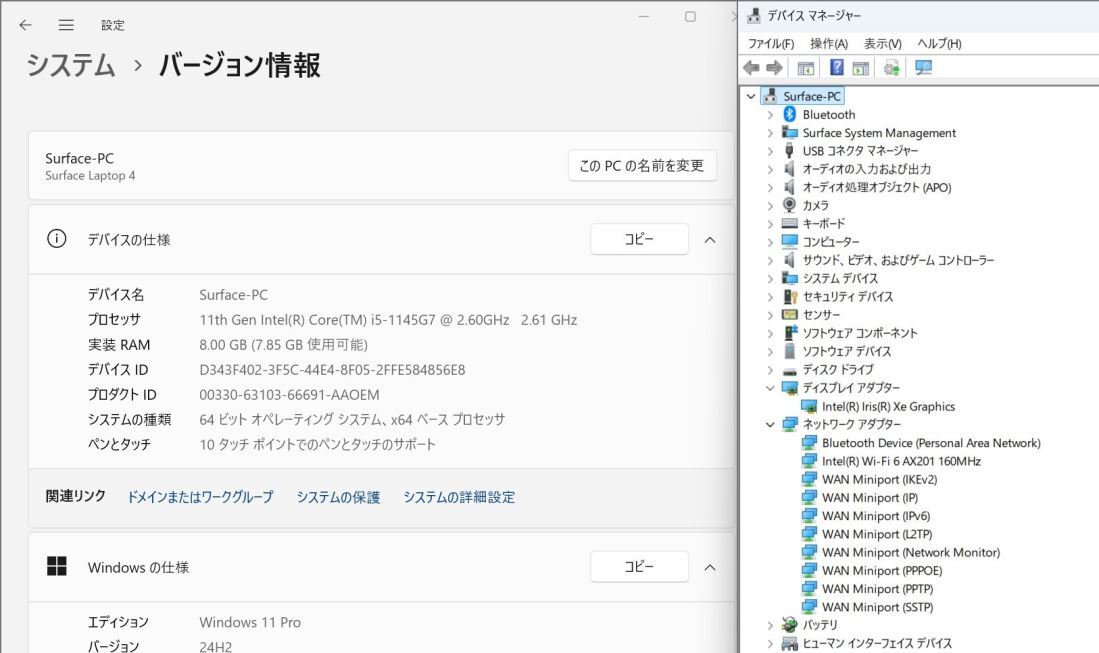Screen dimensions: 1099x653
Task: Click システム in the breadcrumb
Action: [71, 65]
